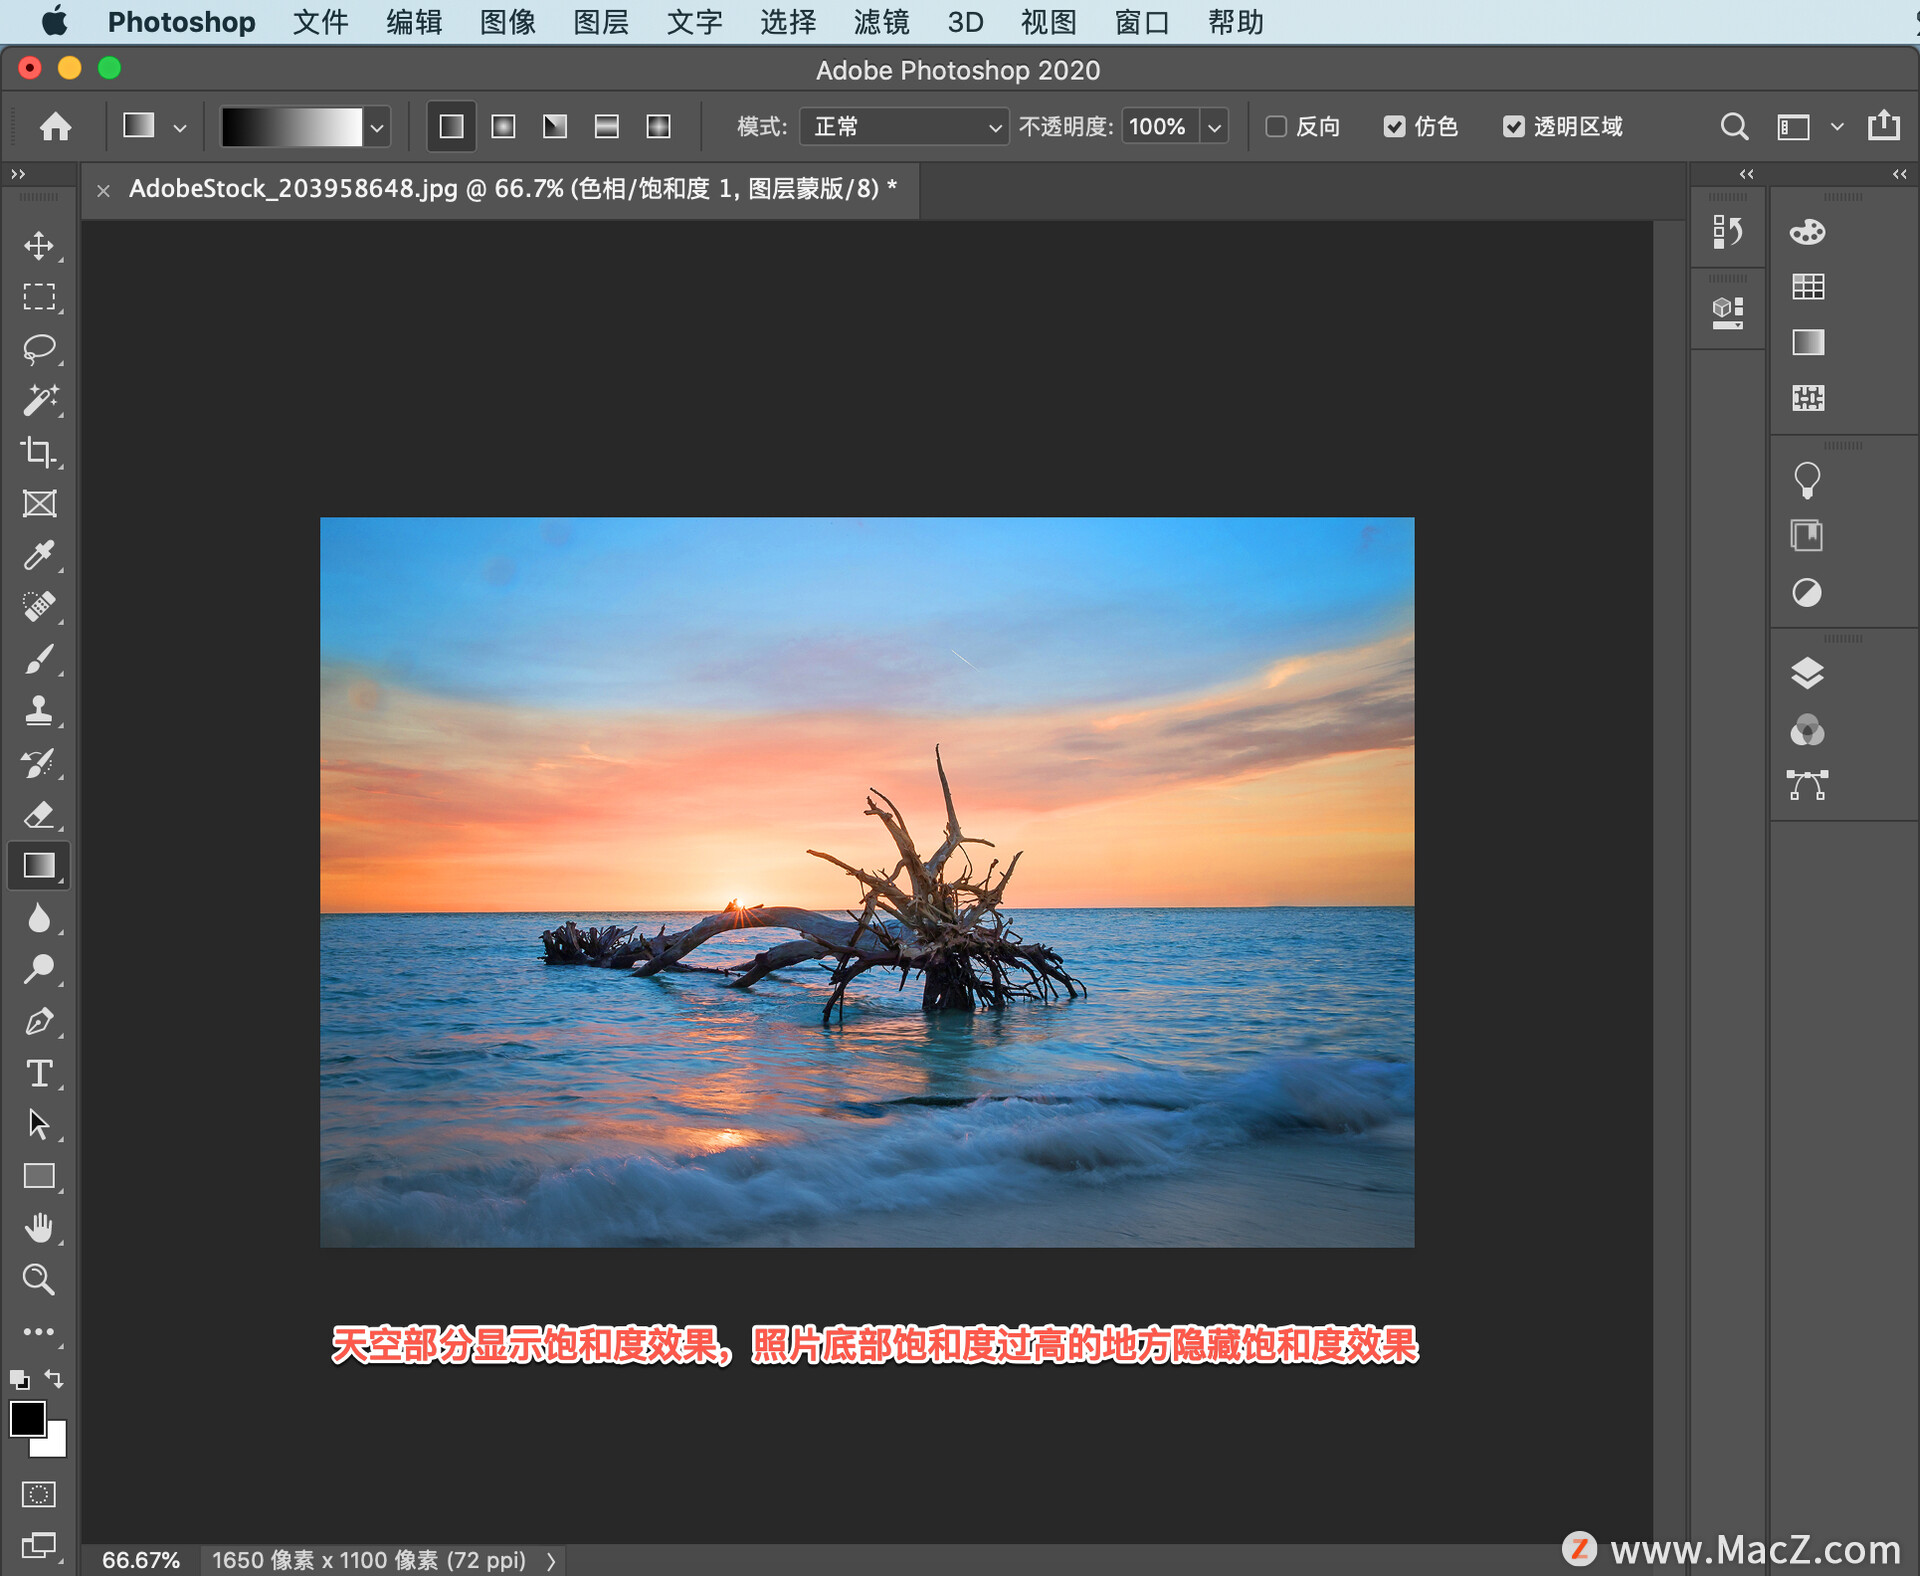The height and width of the screenshot is (1576, 1920).
Task: Select the Zoom tool
Action: tap(39, 1280)
